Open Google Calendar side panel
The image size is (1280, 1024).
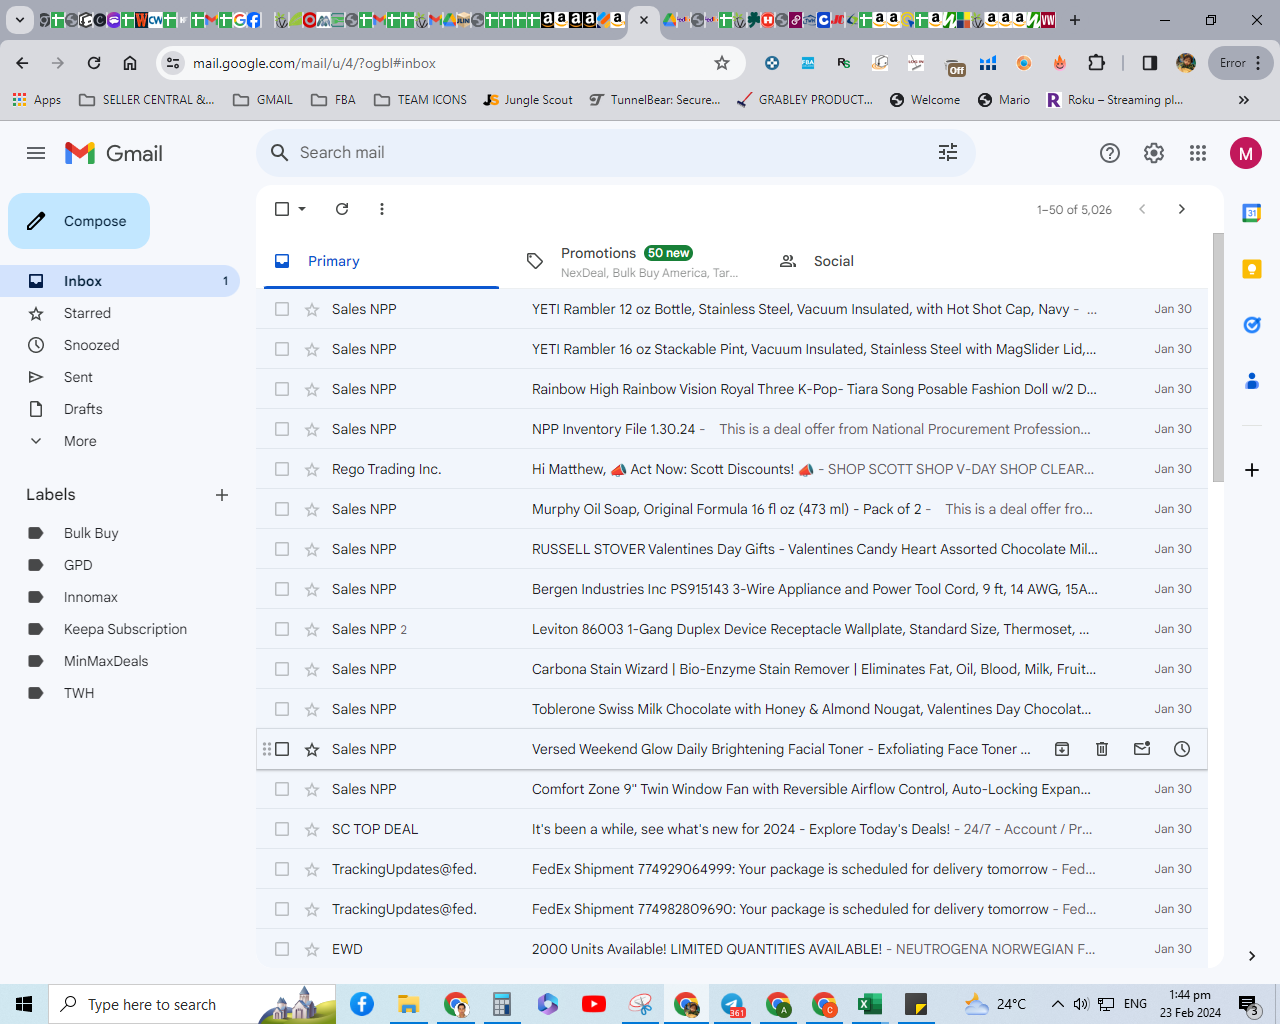click(x=1252, y=213)
